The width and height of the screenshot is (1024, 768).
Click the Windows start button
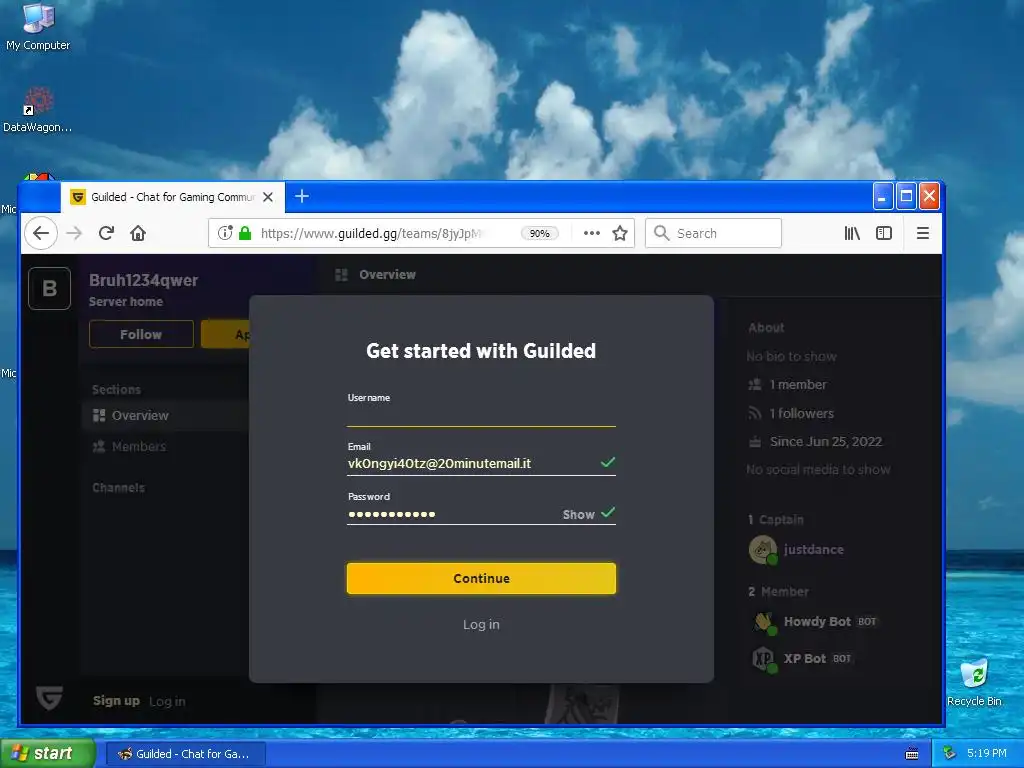click(48, 753)
